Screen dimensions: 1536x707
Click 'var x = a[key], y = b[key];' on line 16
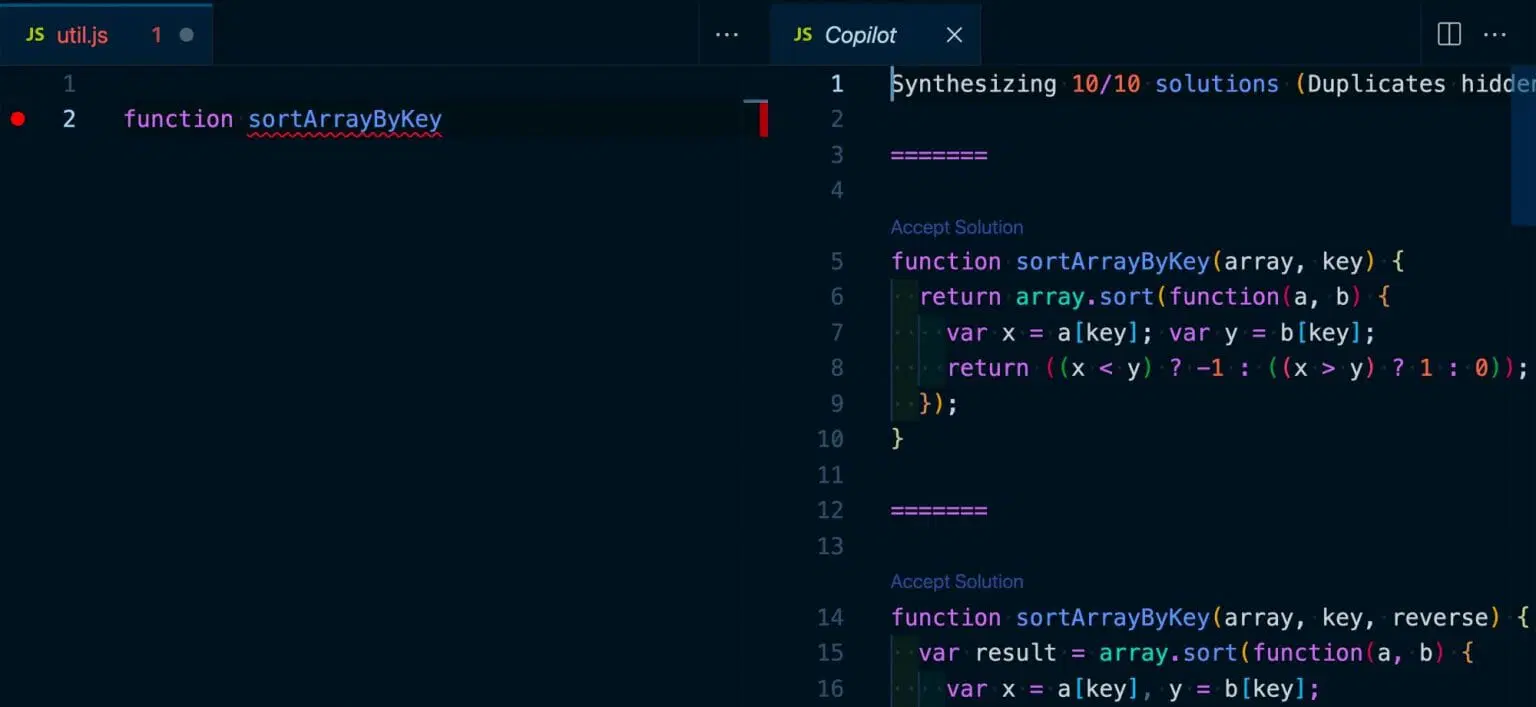[1133, 688]
